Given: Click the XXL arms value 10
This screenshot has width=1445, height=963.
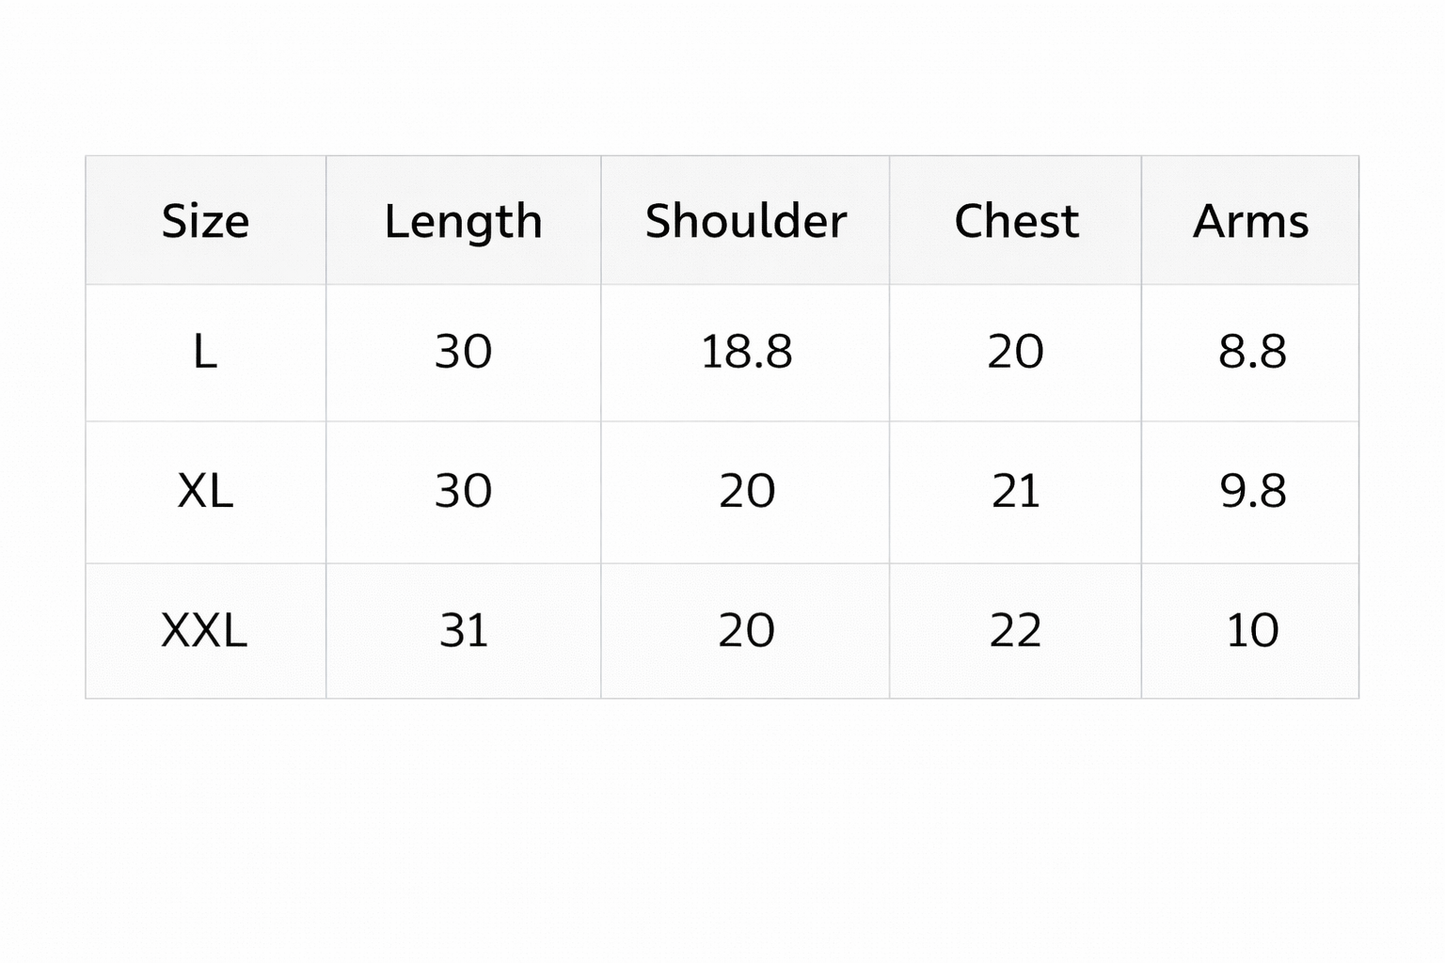Looking at the screenshot, I should 1252,630.
